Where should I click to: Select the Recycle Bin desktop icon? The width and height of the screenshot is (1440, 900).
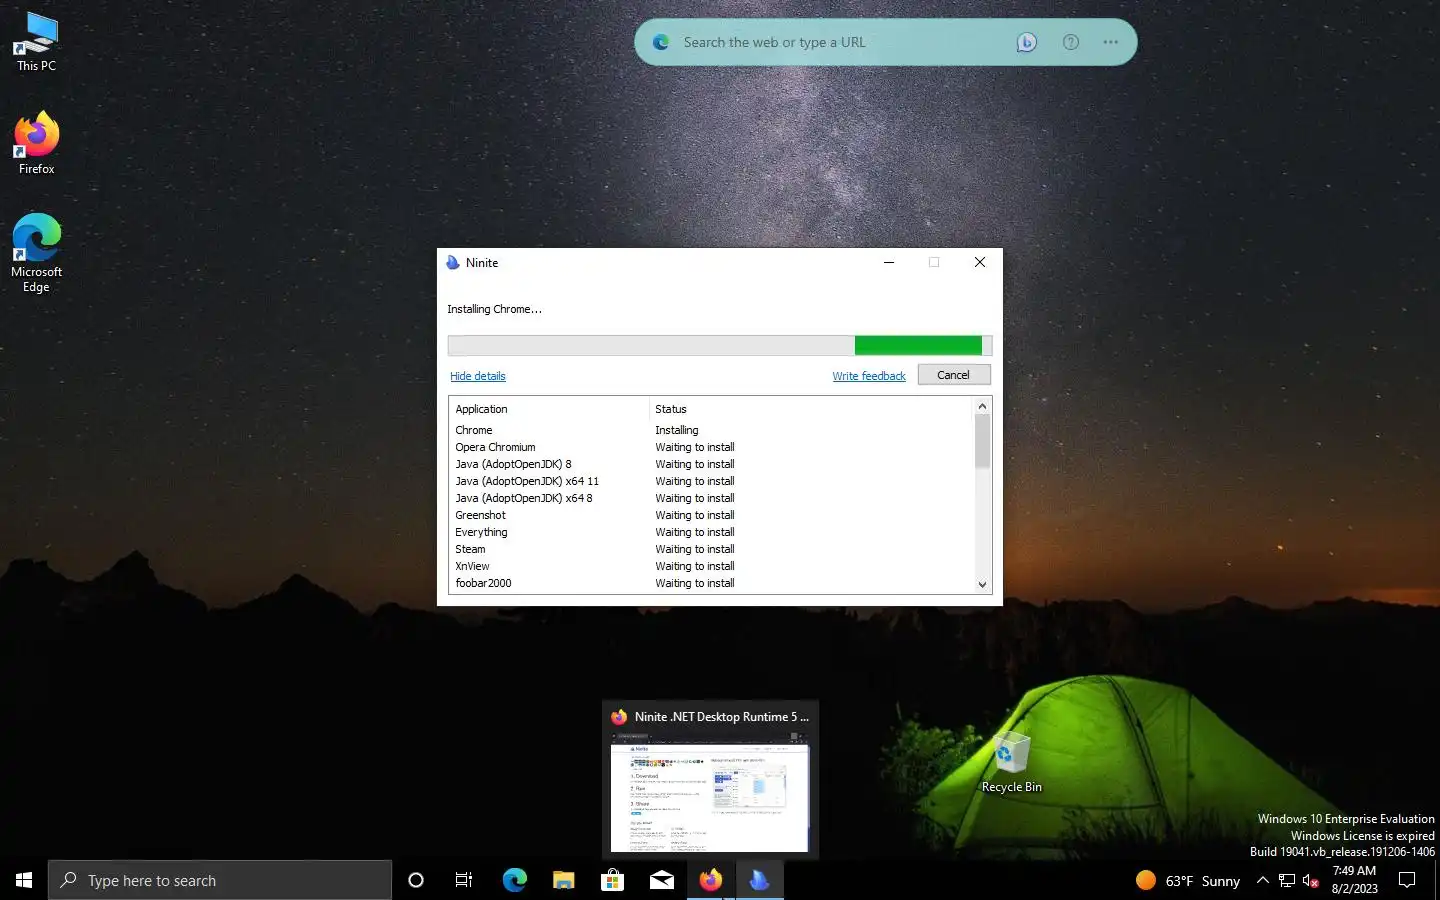click(1011, 762)
